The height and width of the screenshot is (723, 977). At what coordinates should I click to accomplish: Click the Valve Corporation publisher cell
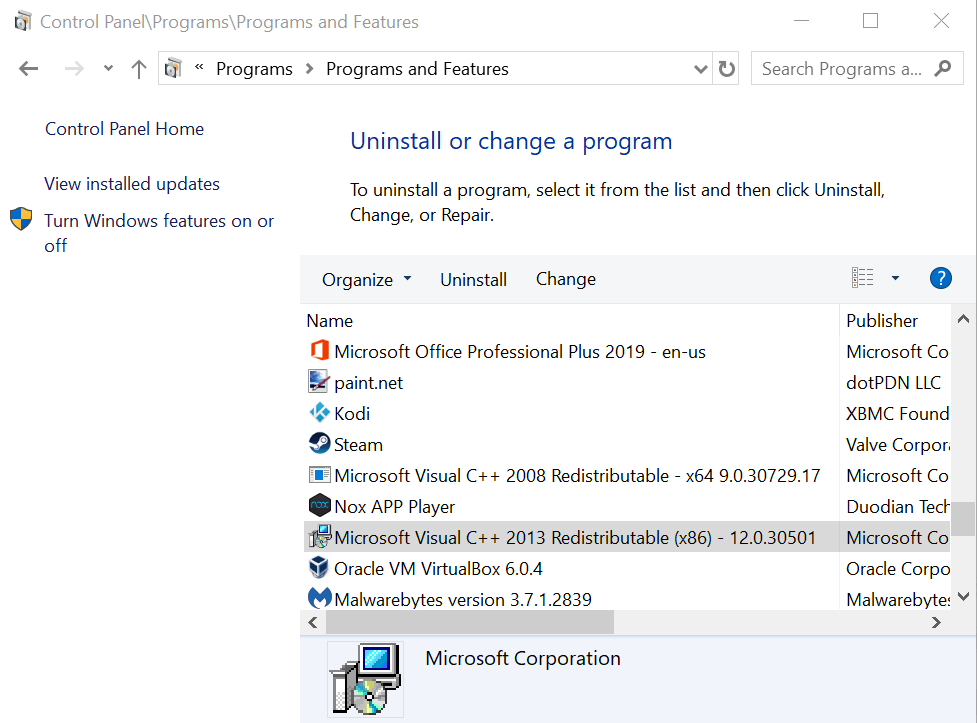(x=898, y=445)
